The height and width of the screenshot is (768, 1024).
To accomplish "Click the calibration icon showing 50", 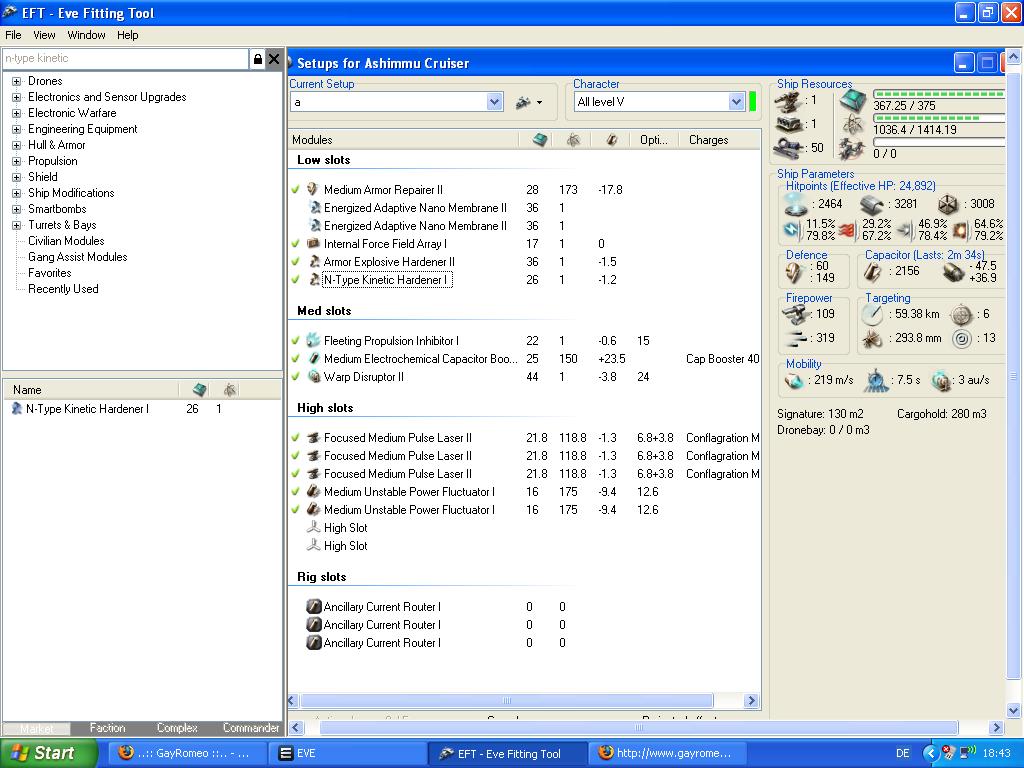I will coord(788,148).
